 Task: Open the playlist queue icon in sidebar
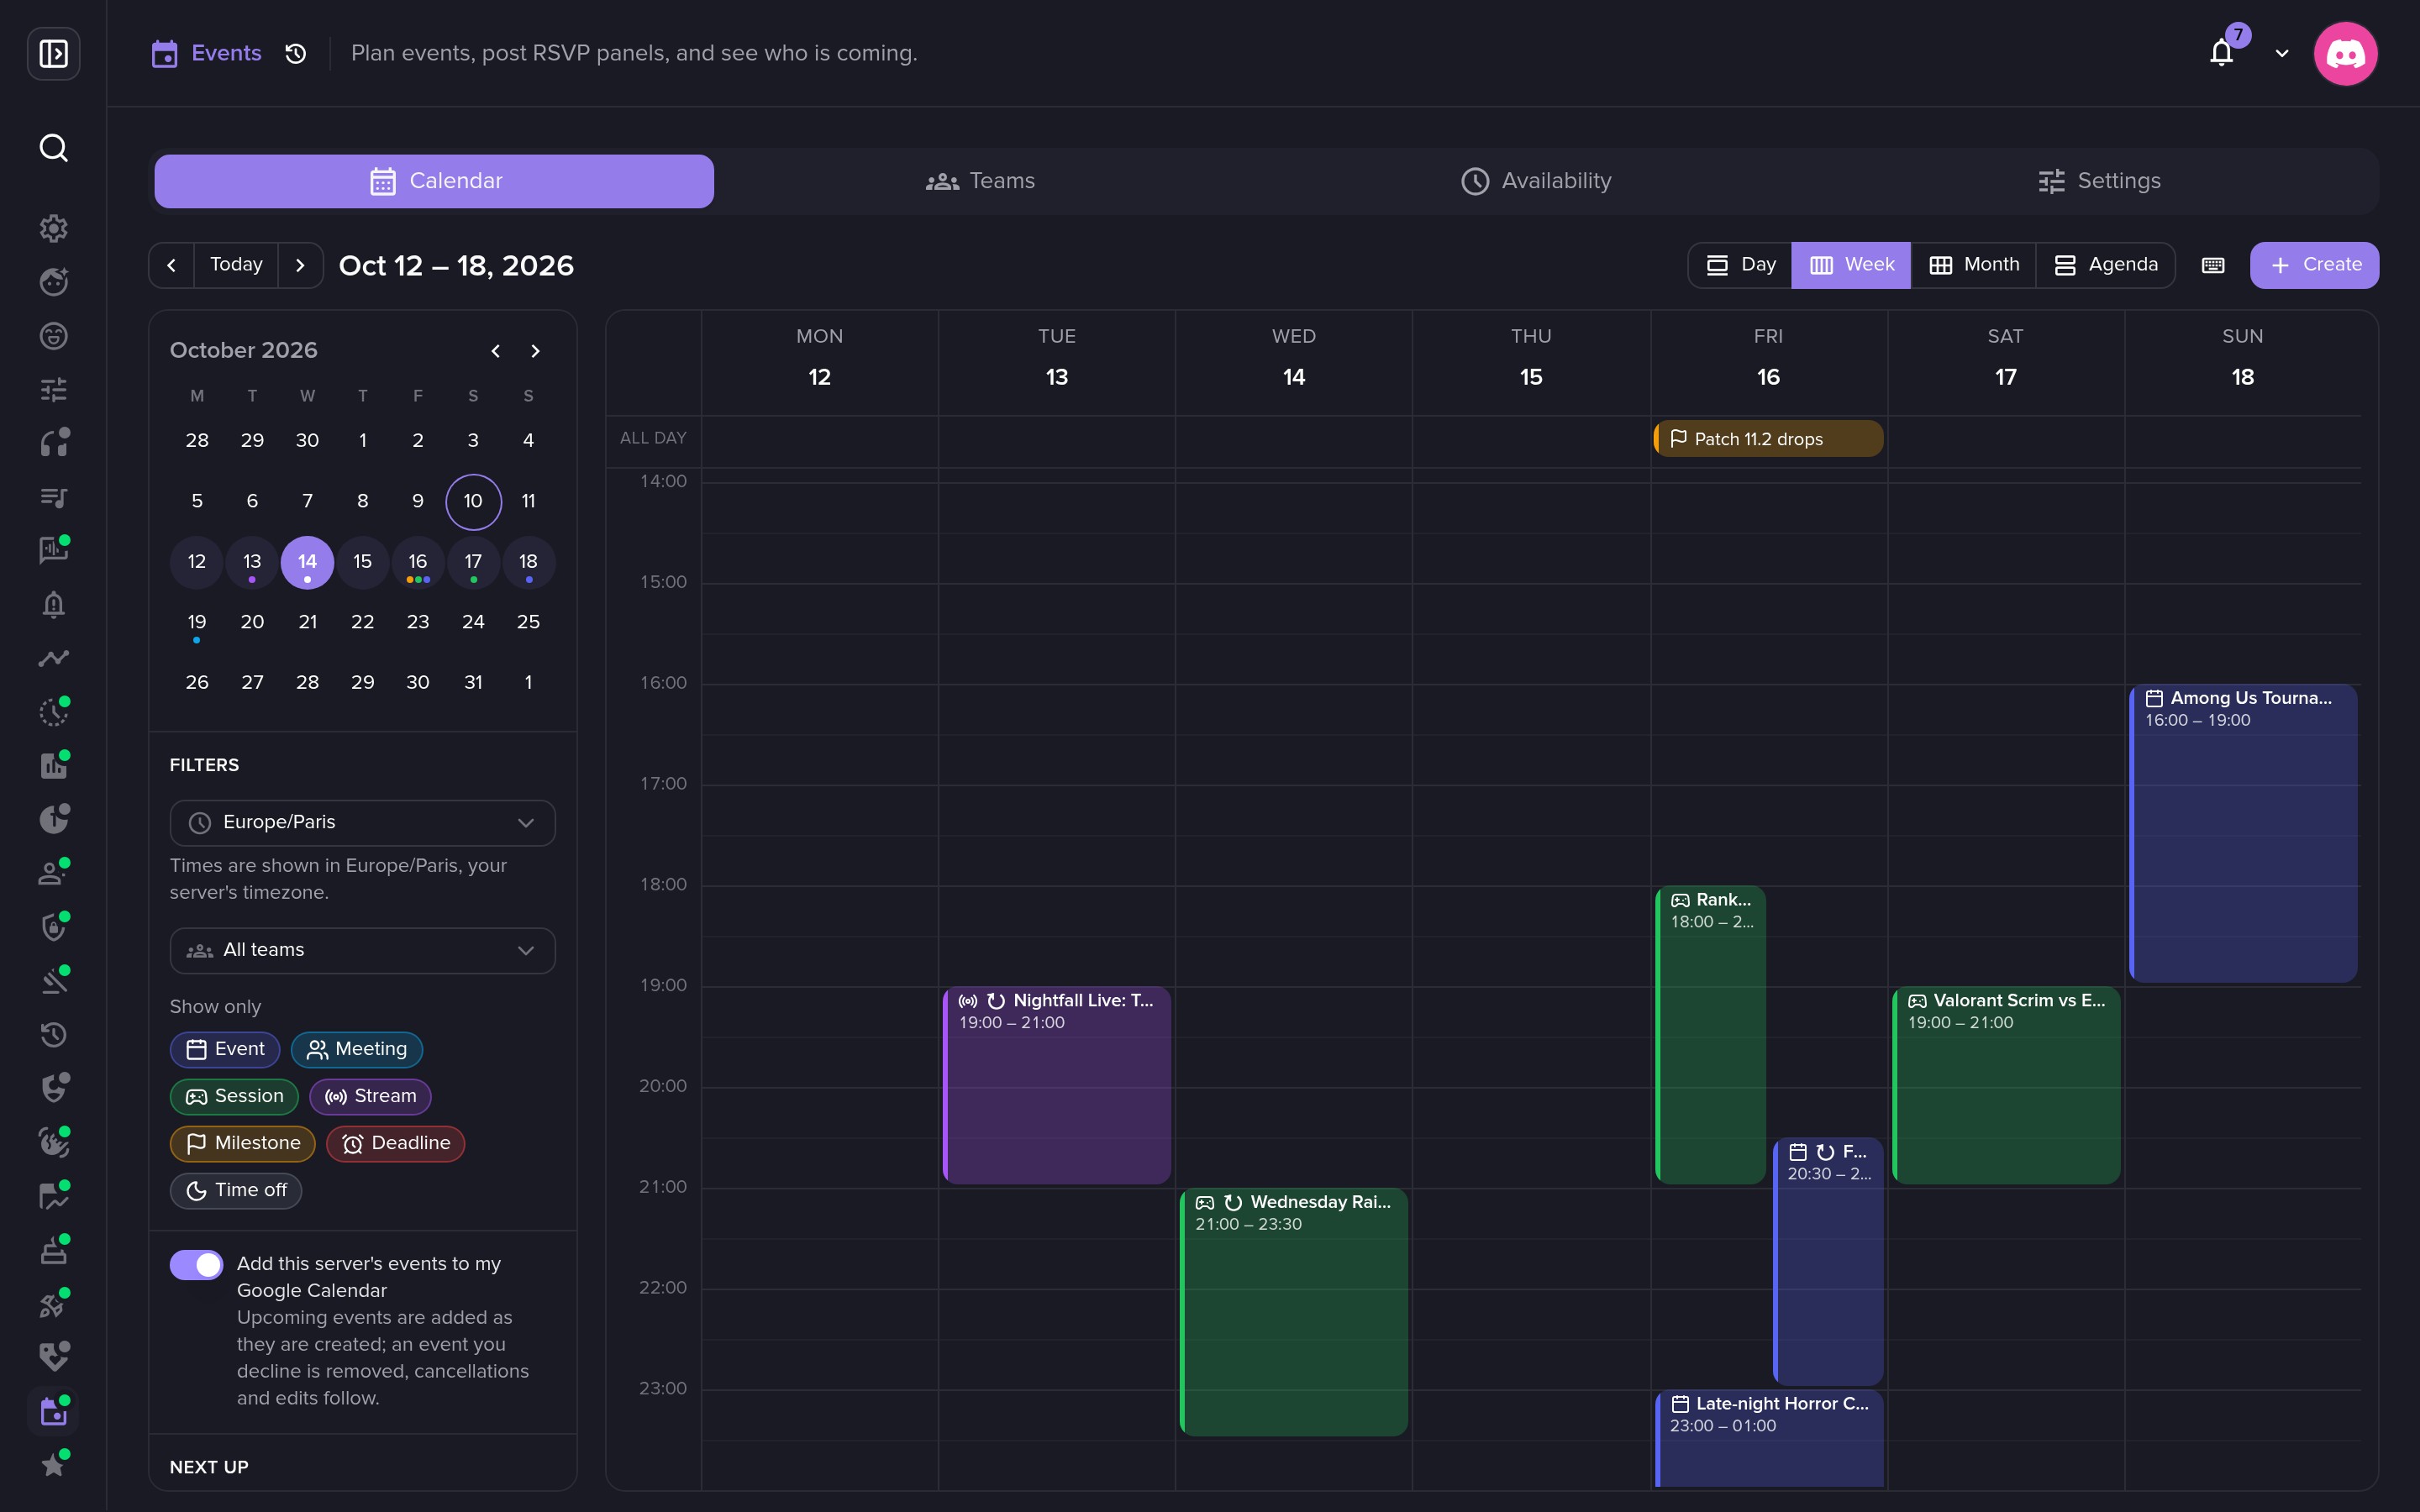click(x=53, y=497)
